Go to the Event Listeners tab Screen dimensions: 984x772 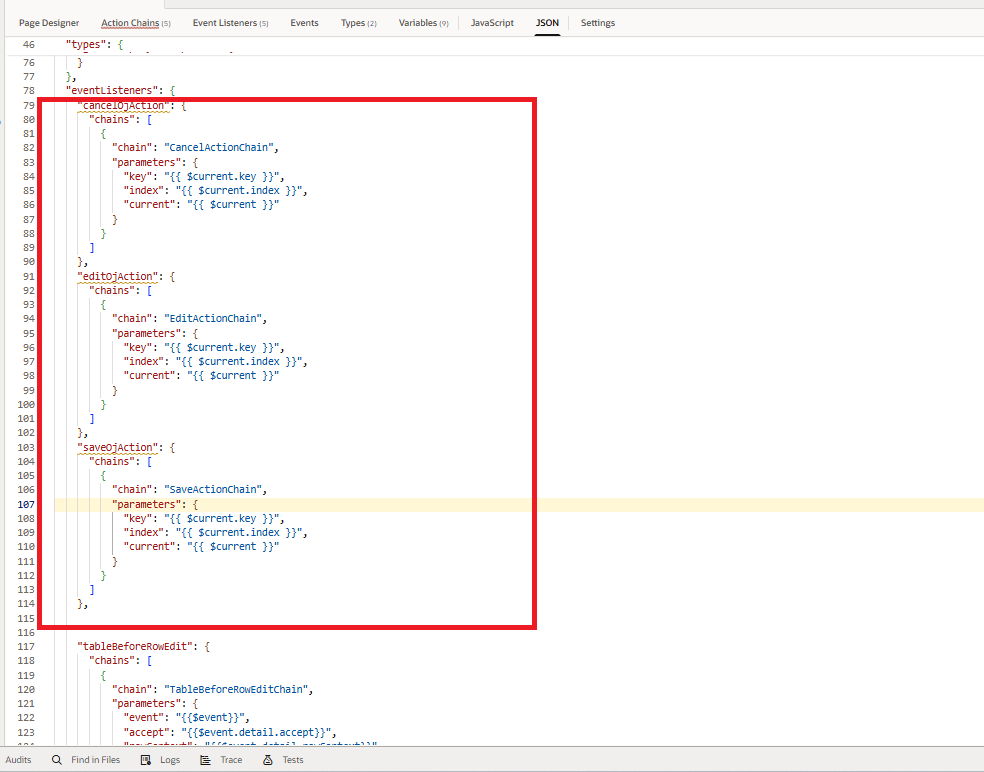(230, 23)
